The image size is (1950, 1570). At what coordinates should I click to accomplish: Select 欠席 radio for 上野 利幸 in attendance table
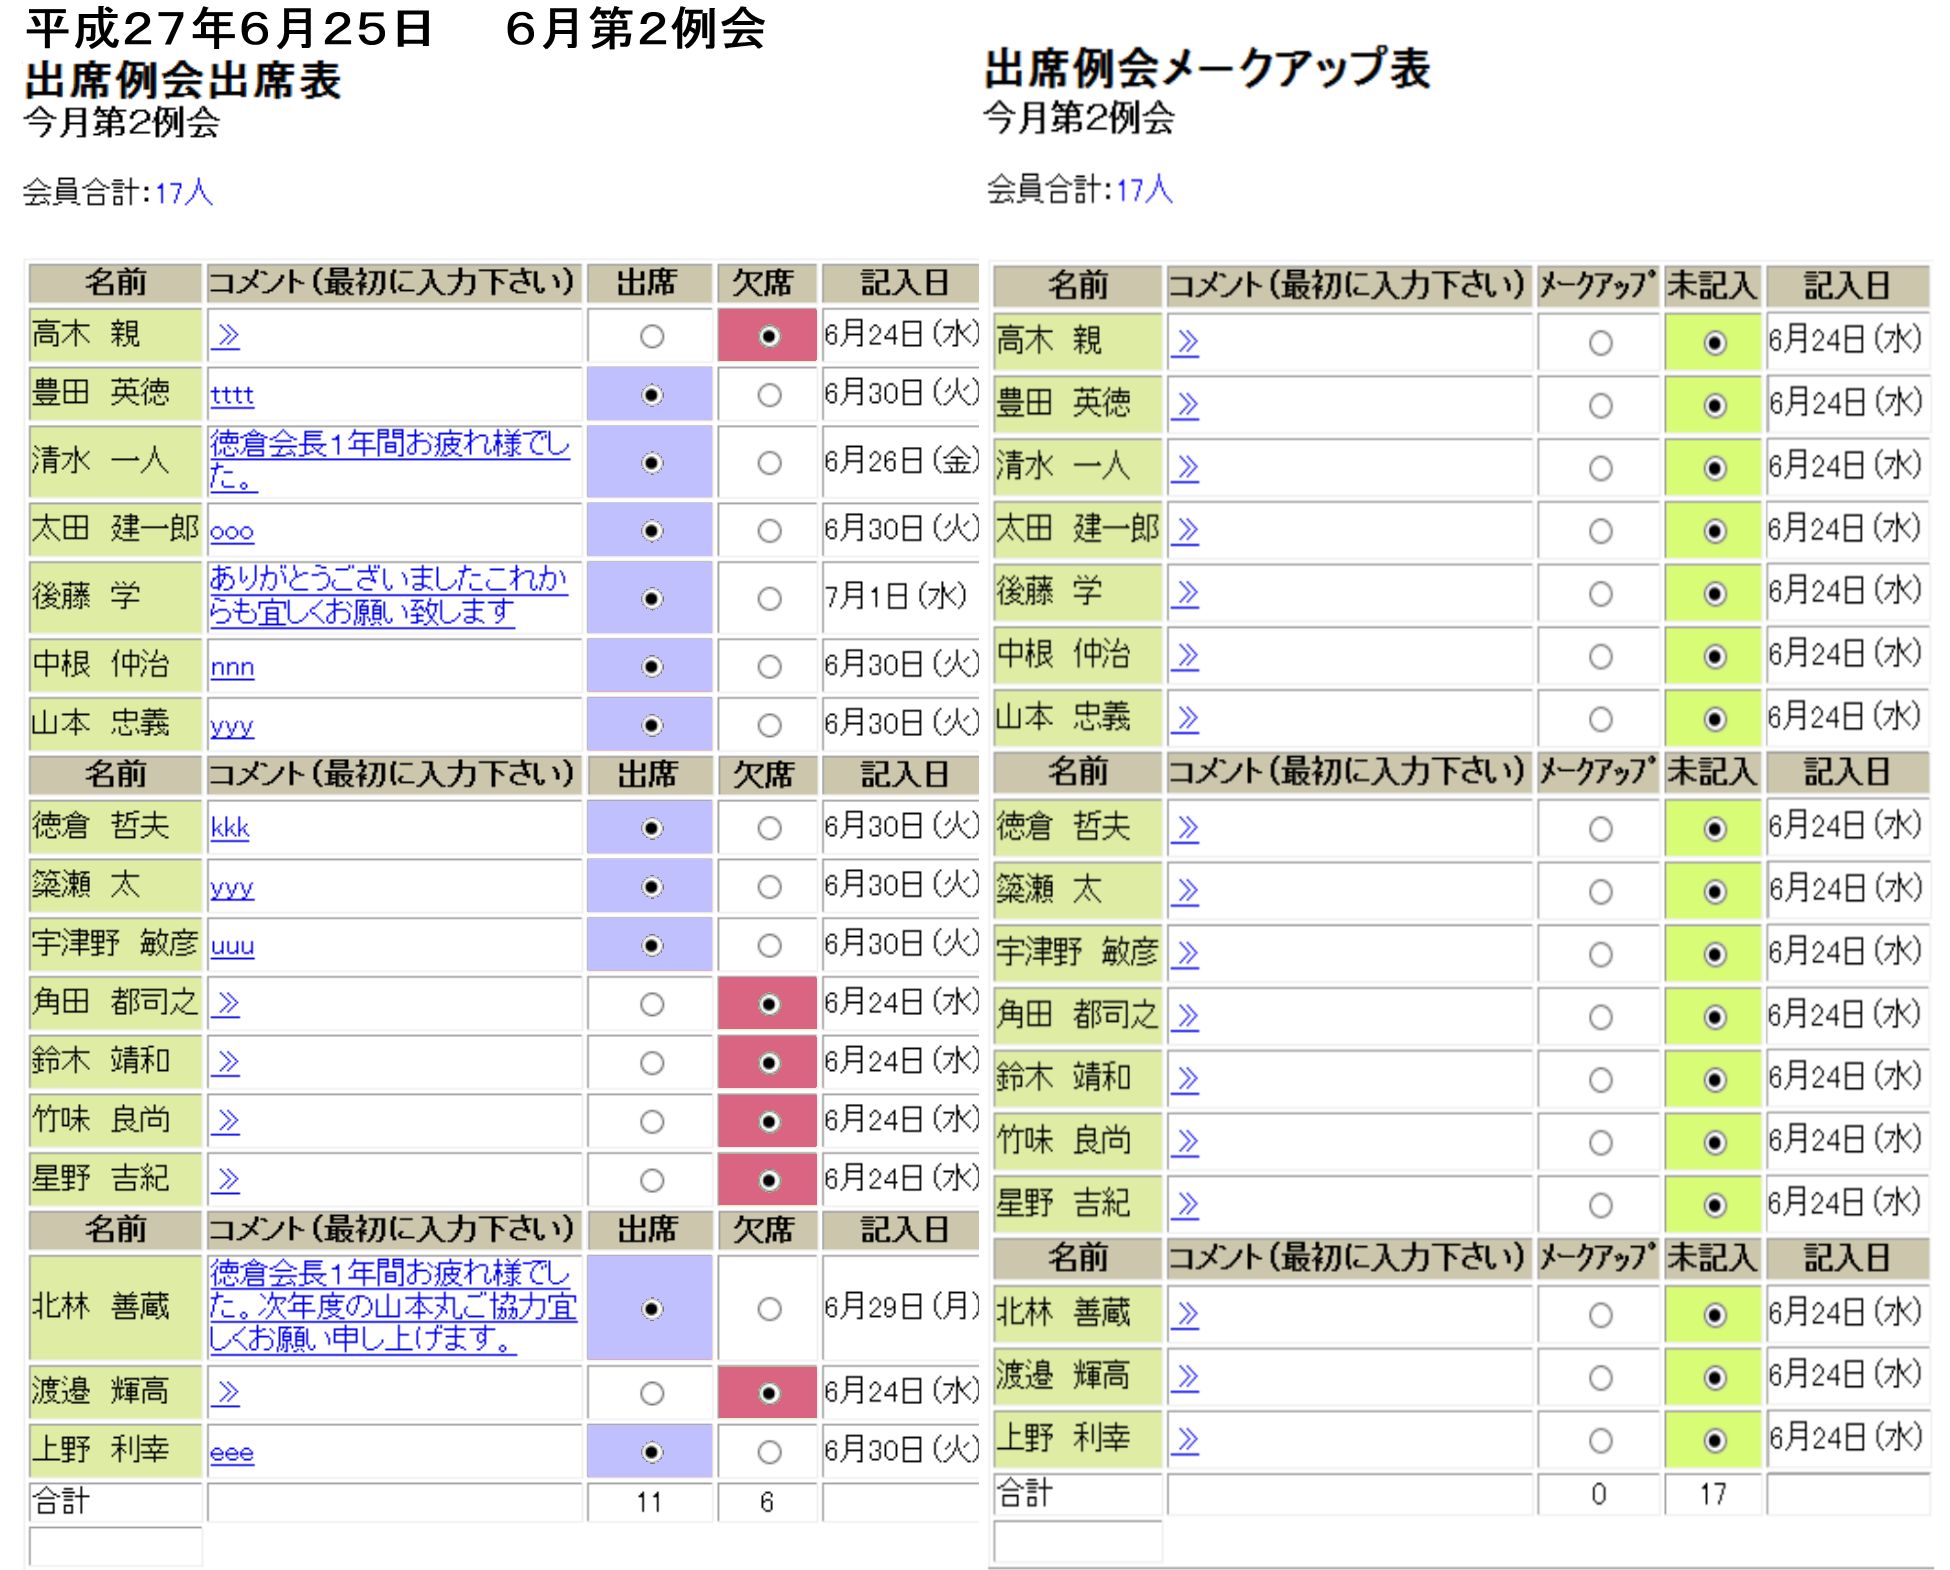(769, 1452)
